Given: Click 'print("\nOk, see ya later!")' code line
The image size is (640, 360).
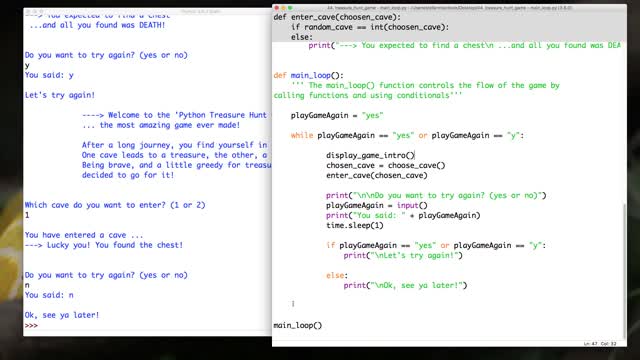Looking at the screenshot, I should (x=405, y=285).
